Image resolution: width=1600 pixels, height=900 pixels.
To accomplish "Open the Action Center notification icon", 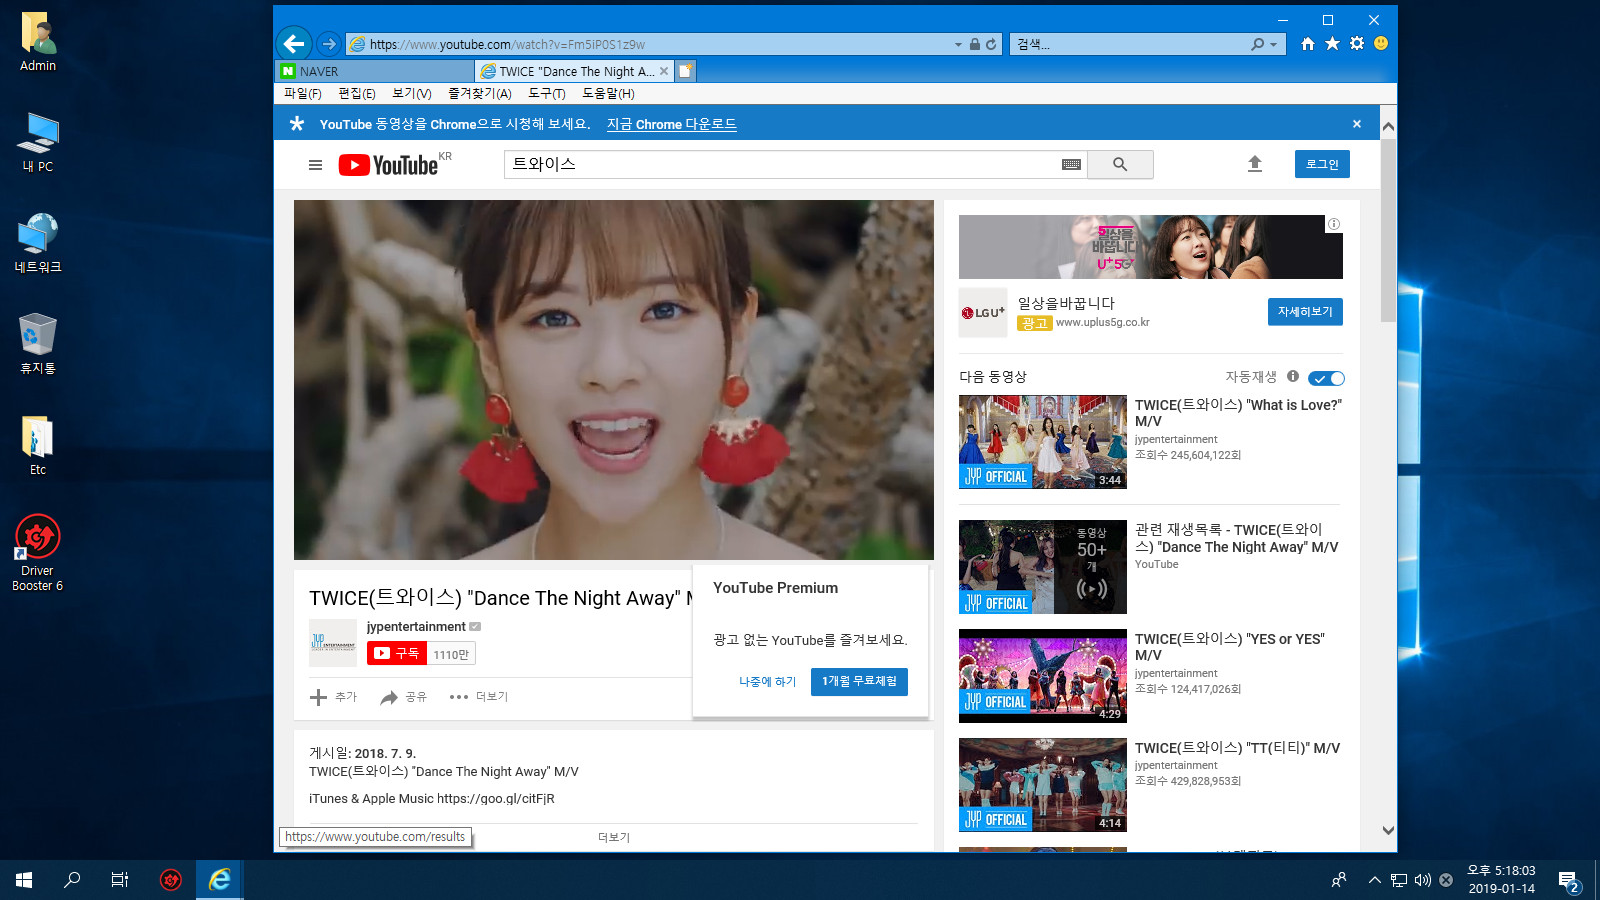I will click(x=1569, y=881).
